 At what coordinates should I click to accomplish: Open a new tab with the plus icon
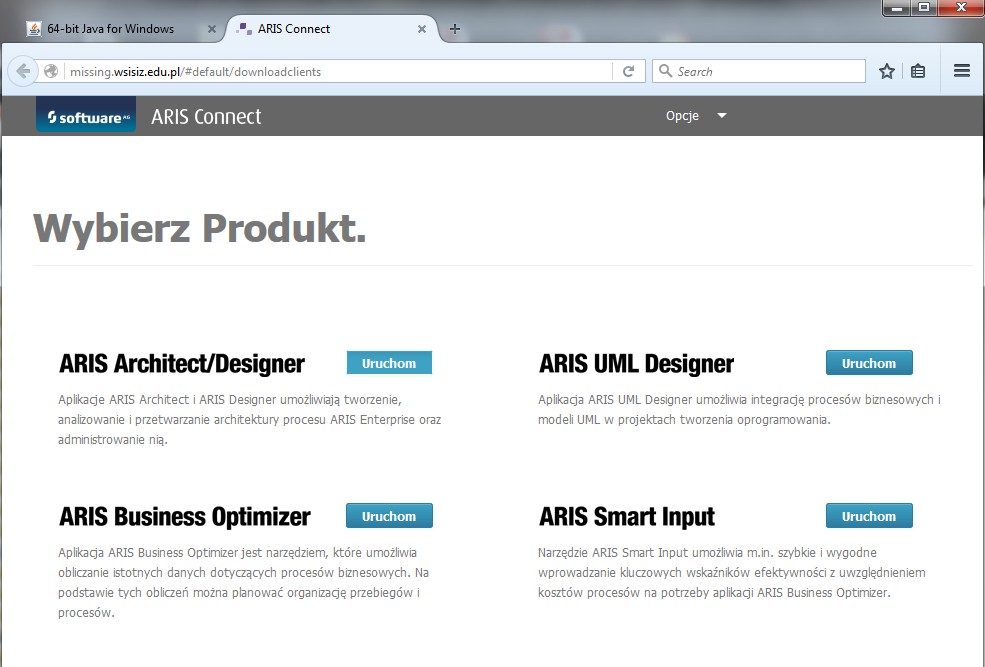(x=455, y=29)
